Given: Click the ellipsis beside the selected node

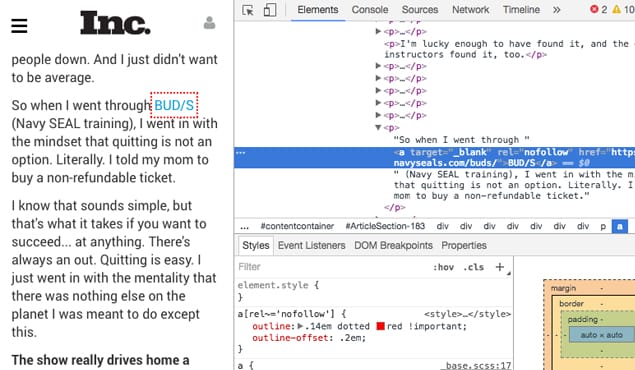Looking at the screenshot, I should [x=241, y=153].
